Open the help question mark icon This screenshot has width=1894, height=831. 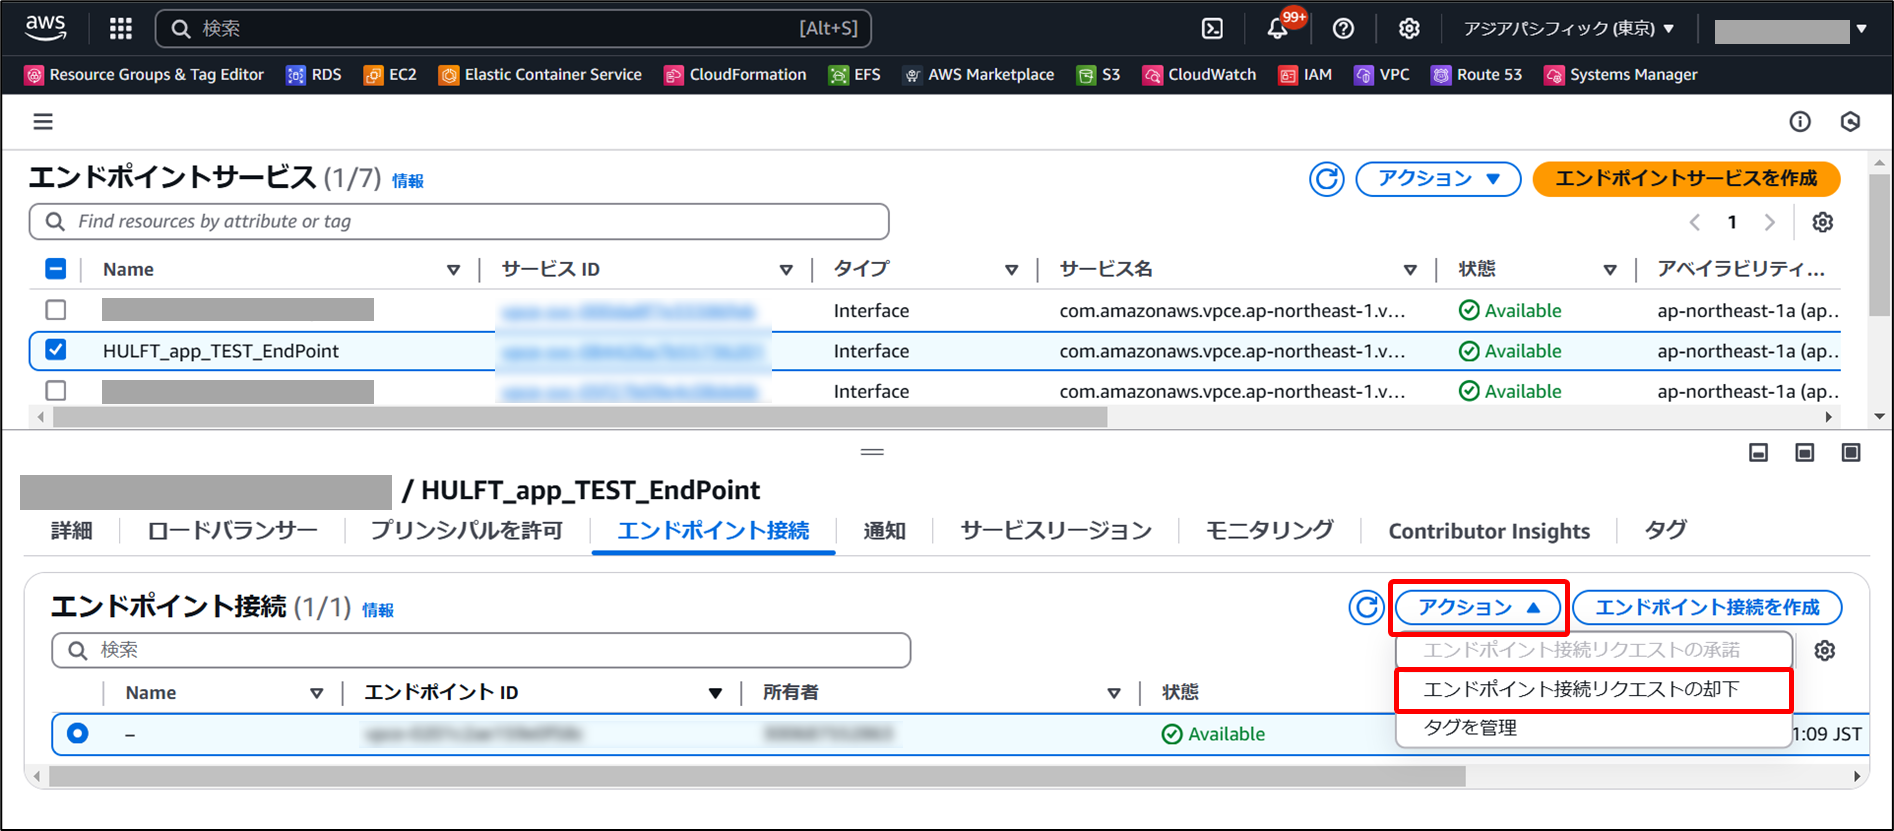1343,29
